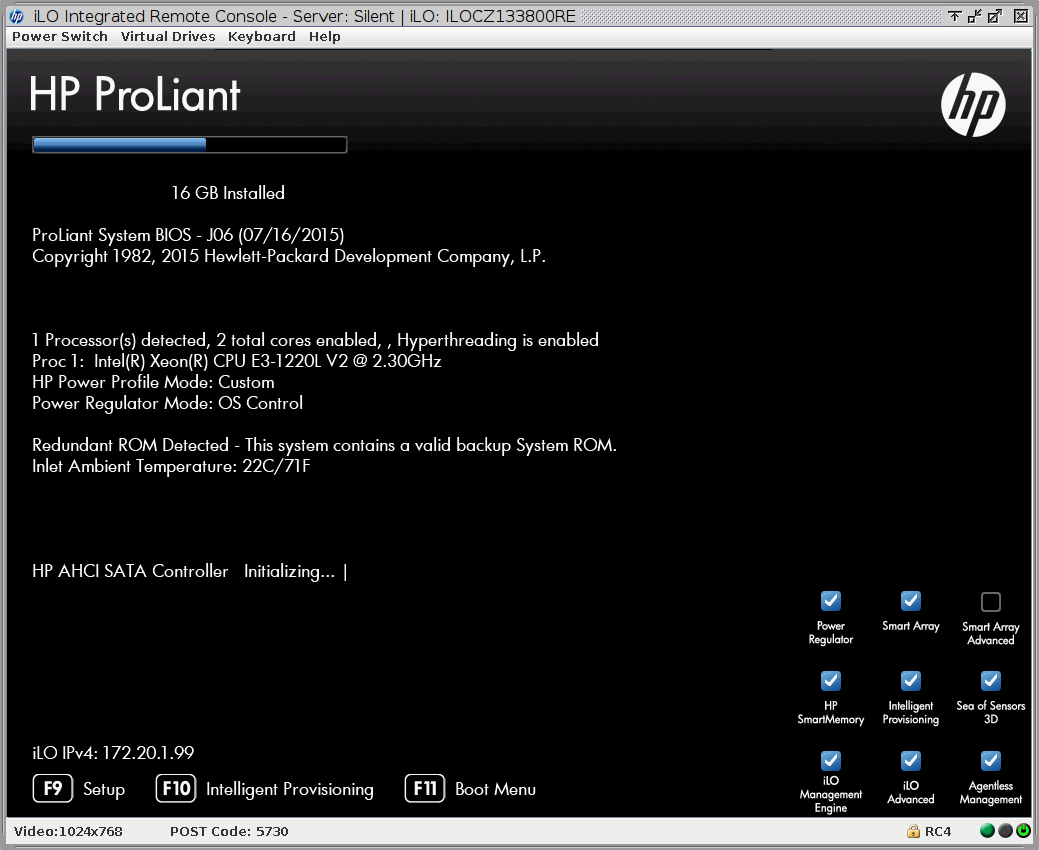Click the RC4 label in status bar
1039x850 pixels.
[x=938, y=831]
